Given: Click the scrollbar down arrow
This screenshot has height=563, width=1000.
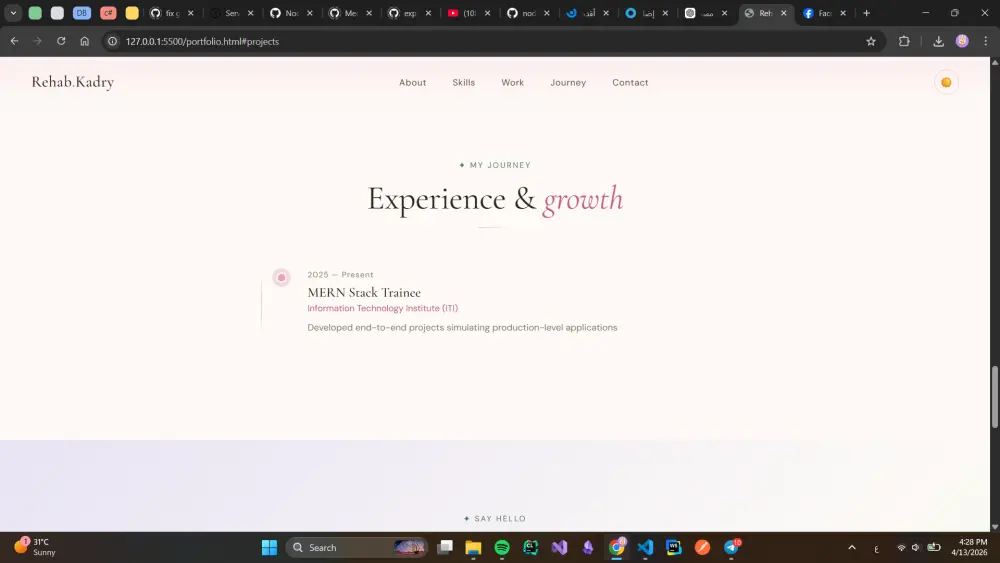Looking at the screenshot, I should (x=994, y=527).
